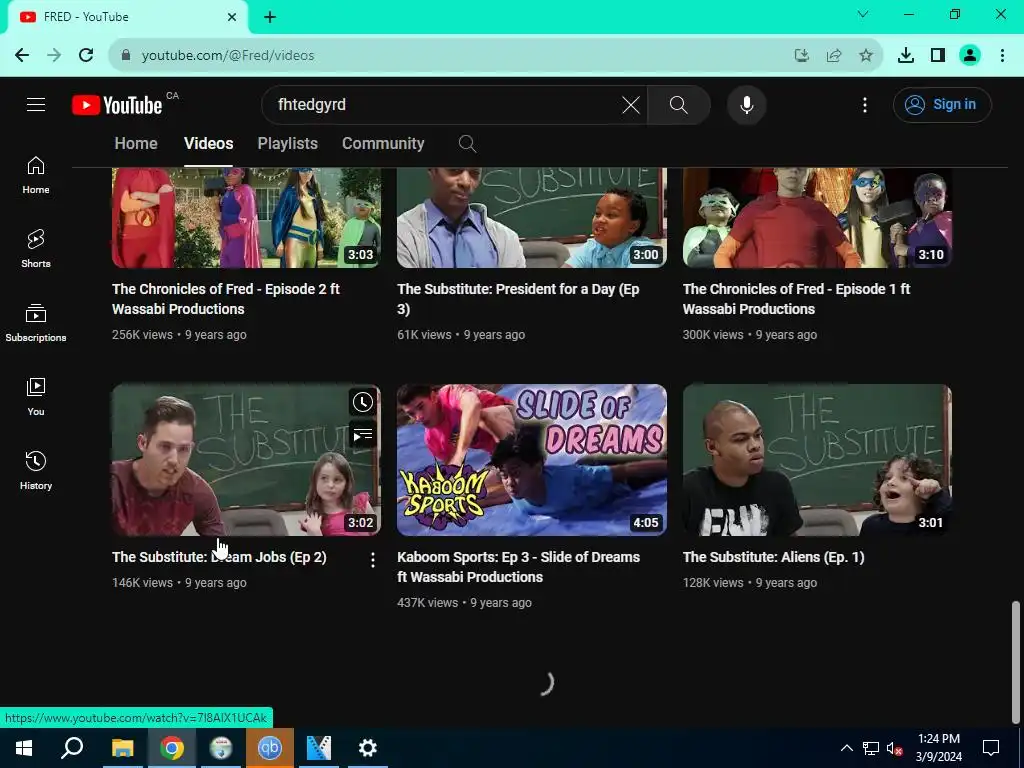Screen dimensions: 1024x768
Task: Run search with the magnifier button
Action: (x=679, y=104)
